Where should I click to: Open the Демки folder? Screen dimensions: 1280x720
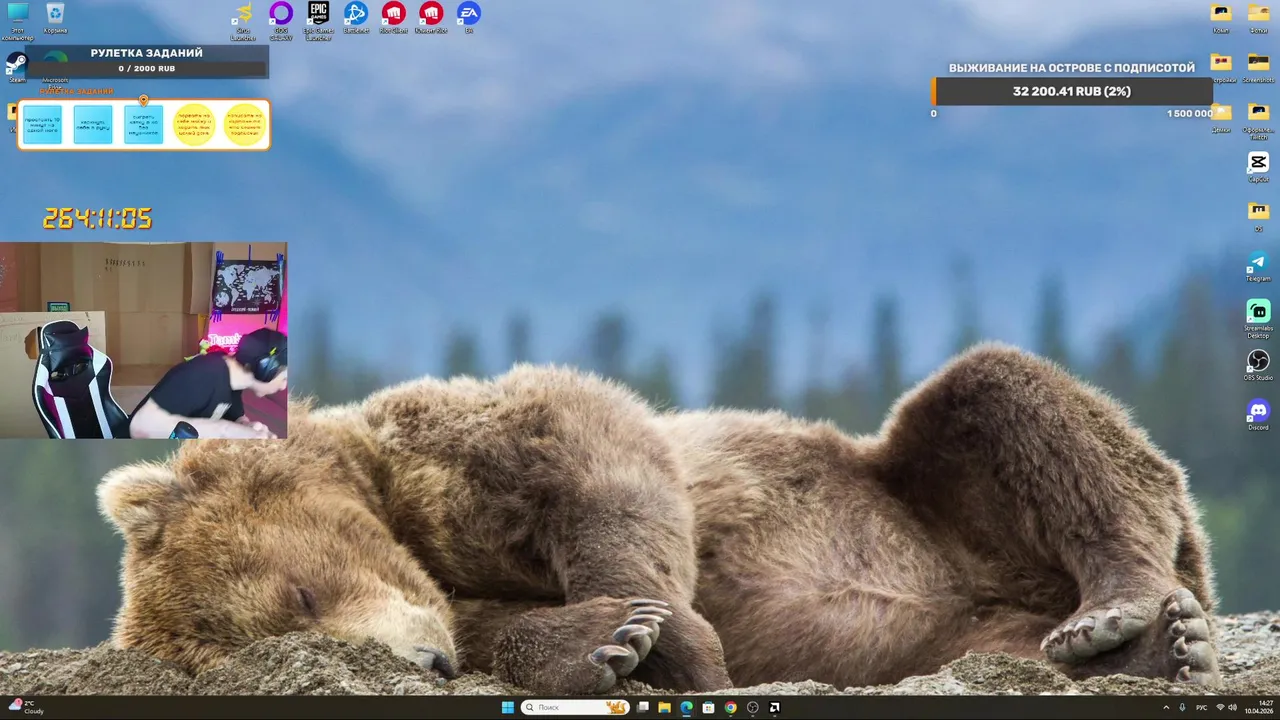(1221, 116)
